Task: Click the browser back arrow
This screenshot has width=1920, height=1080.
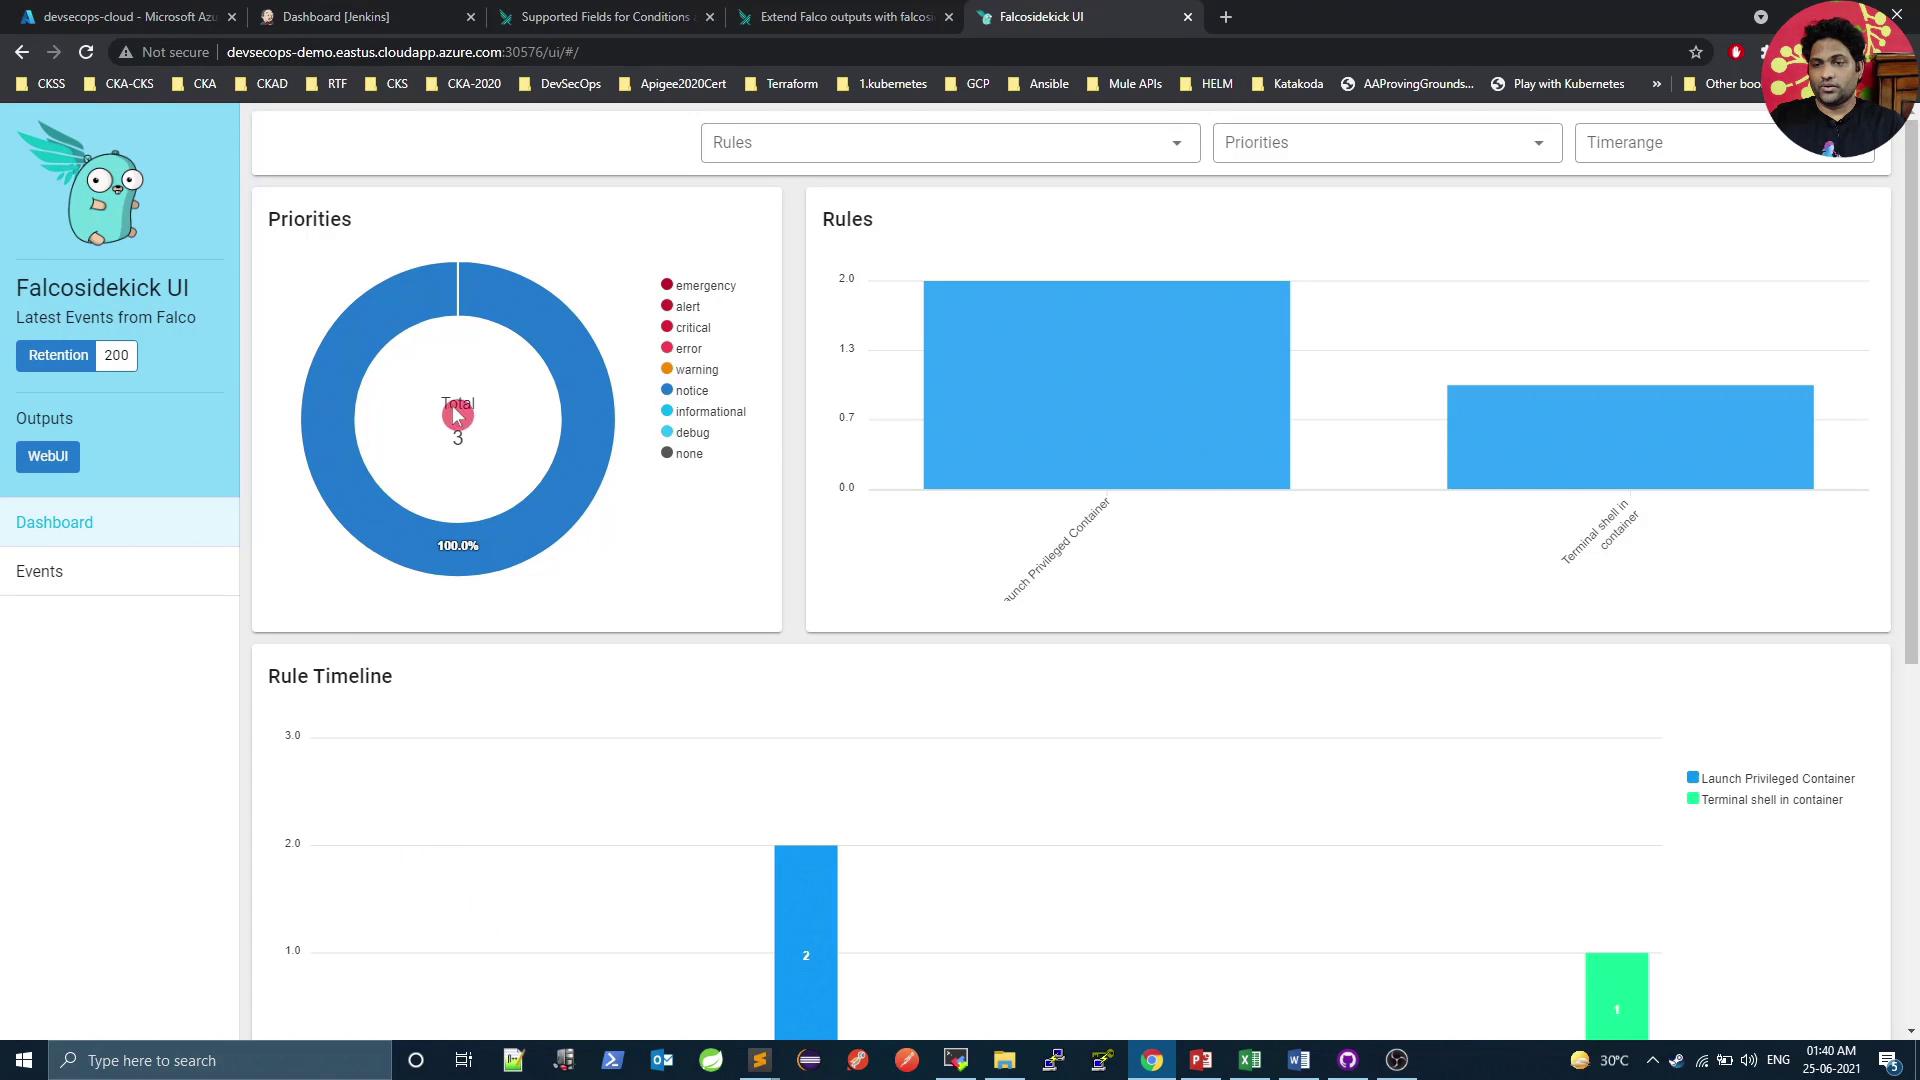Action: coord(22,52)
